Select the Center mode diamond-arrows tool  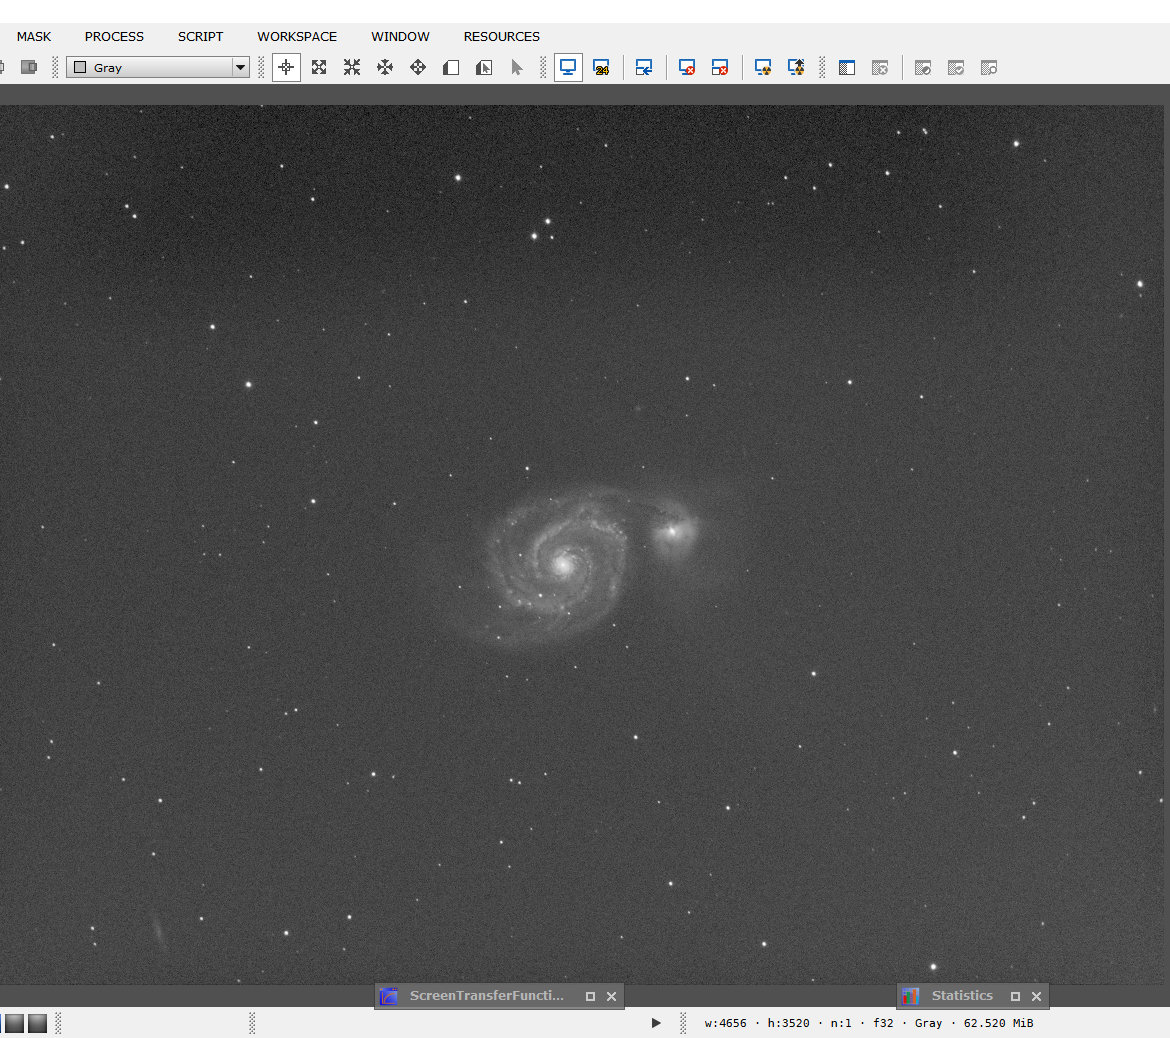[x=418, y=68]
